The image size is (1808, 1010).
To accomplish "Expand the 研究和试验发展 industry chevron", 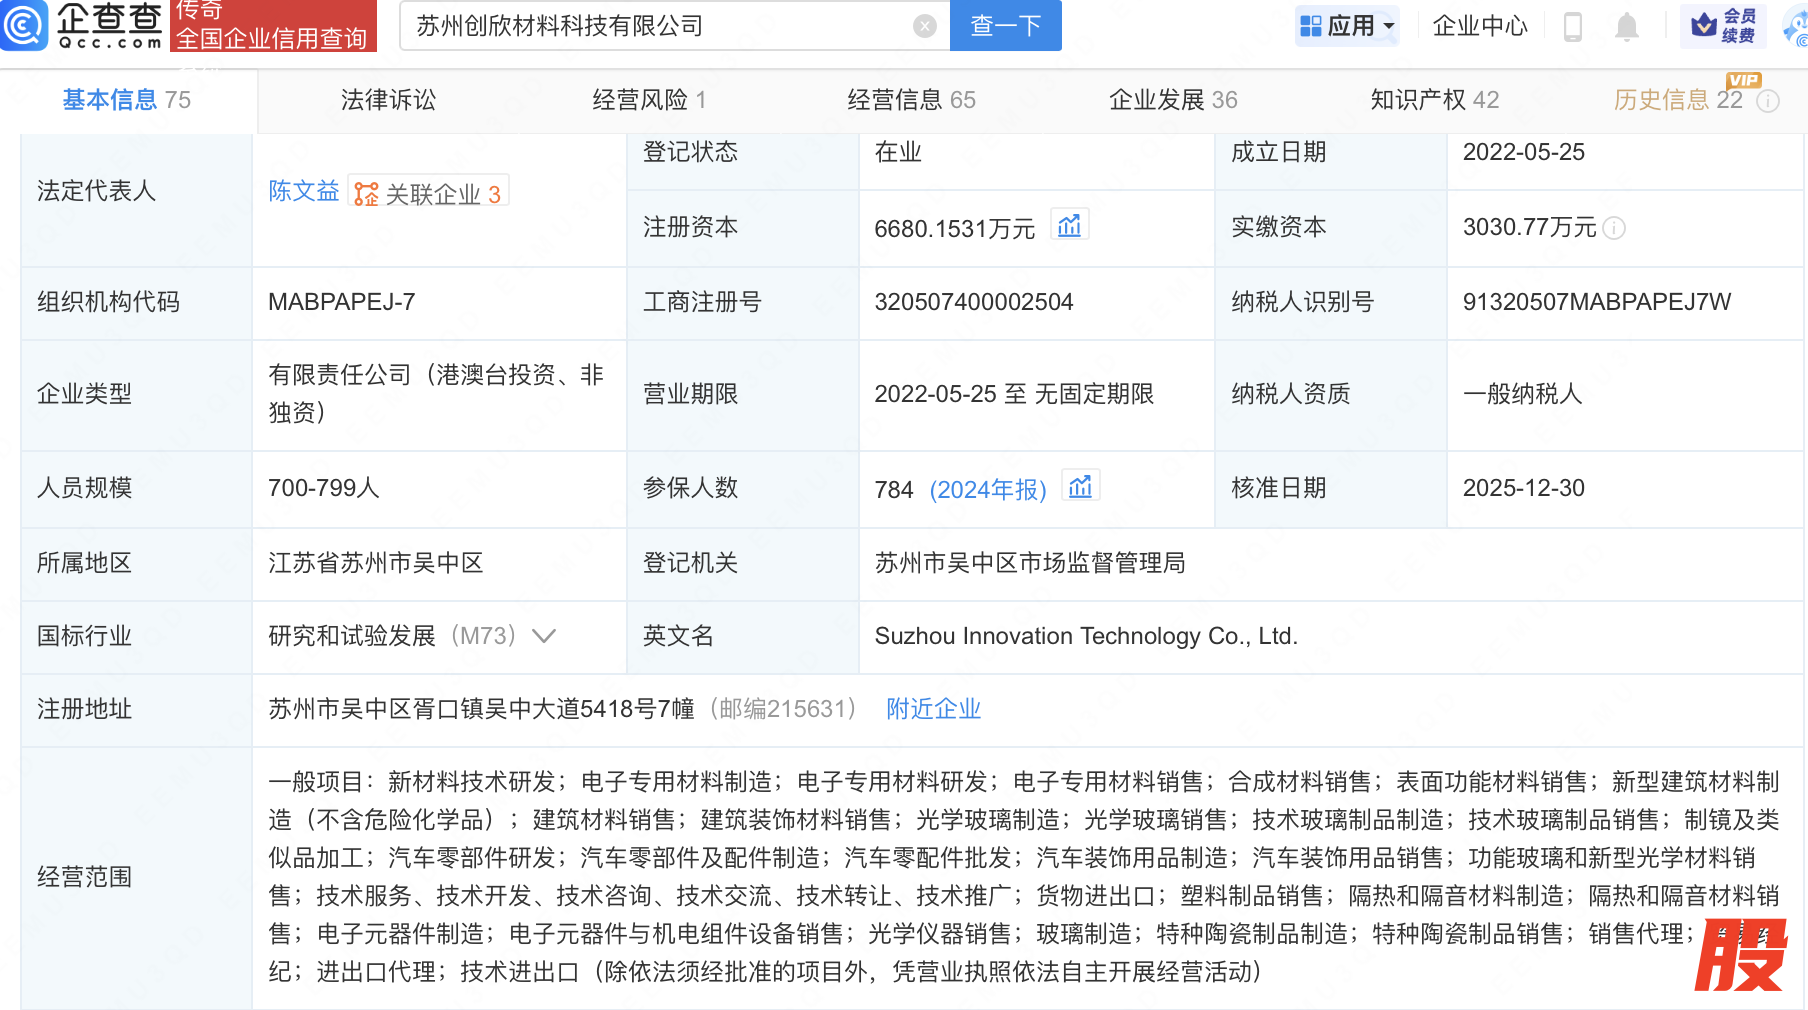I will point(544,636).
